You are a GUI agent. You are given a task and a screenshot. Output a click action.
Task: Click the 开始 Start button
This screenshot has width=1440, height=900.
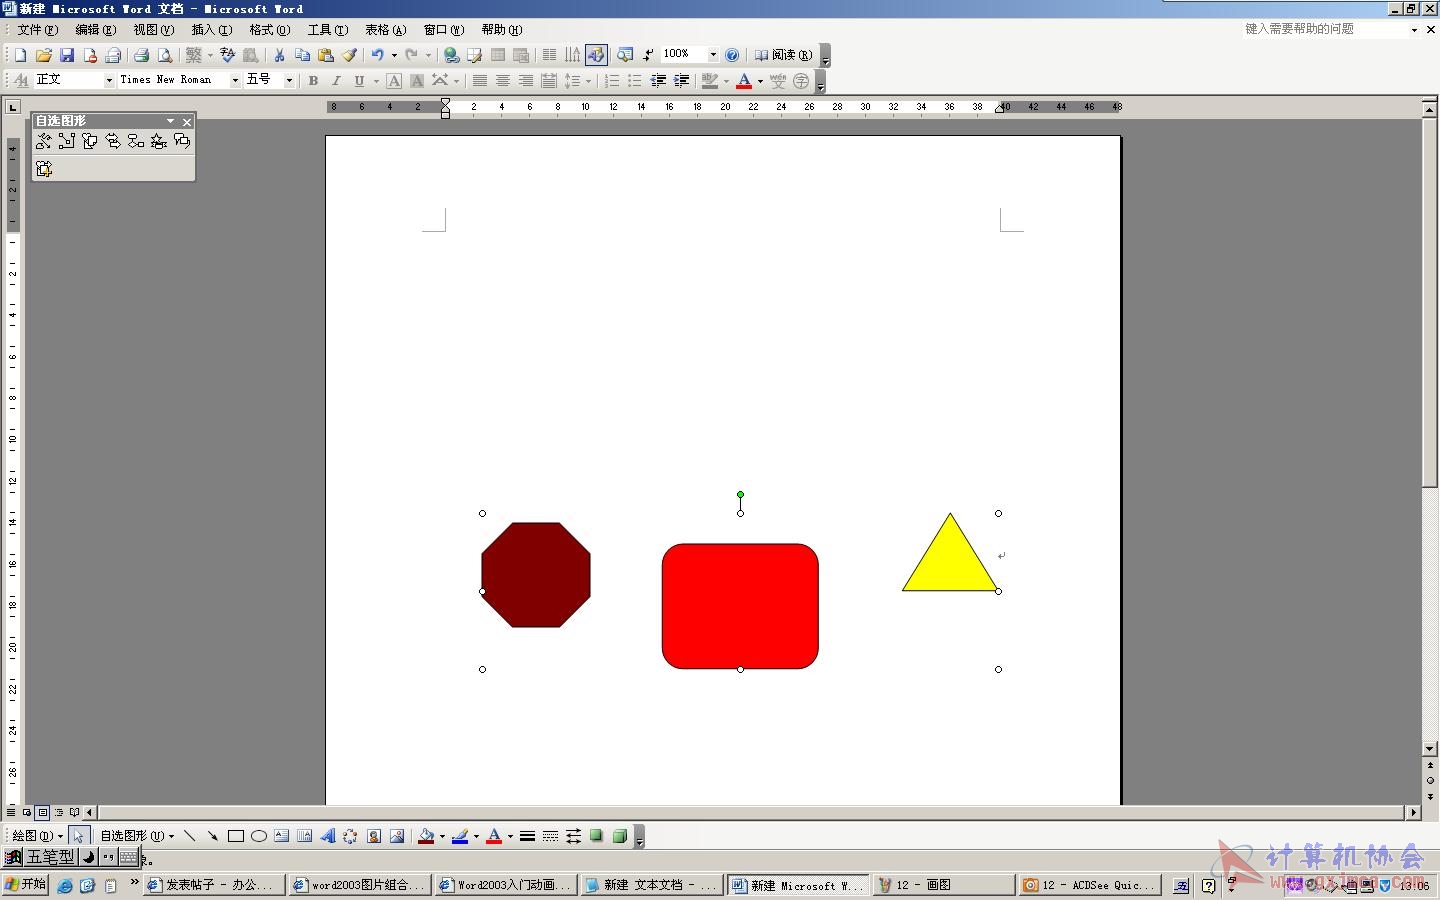26,885
